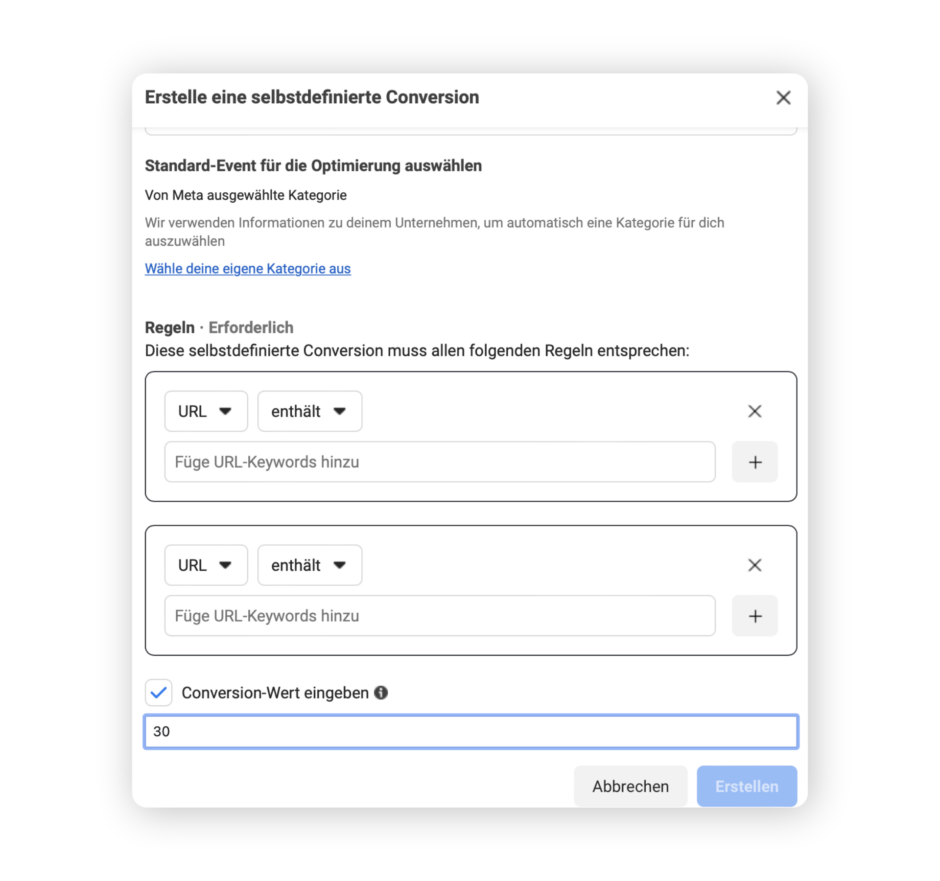Click the second enthält dropdown arrow caret
The image size is (940, 881).
(340, 565)
